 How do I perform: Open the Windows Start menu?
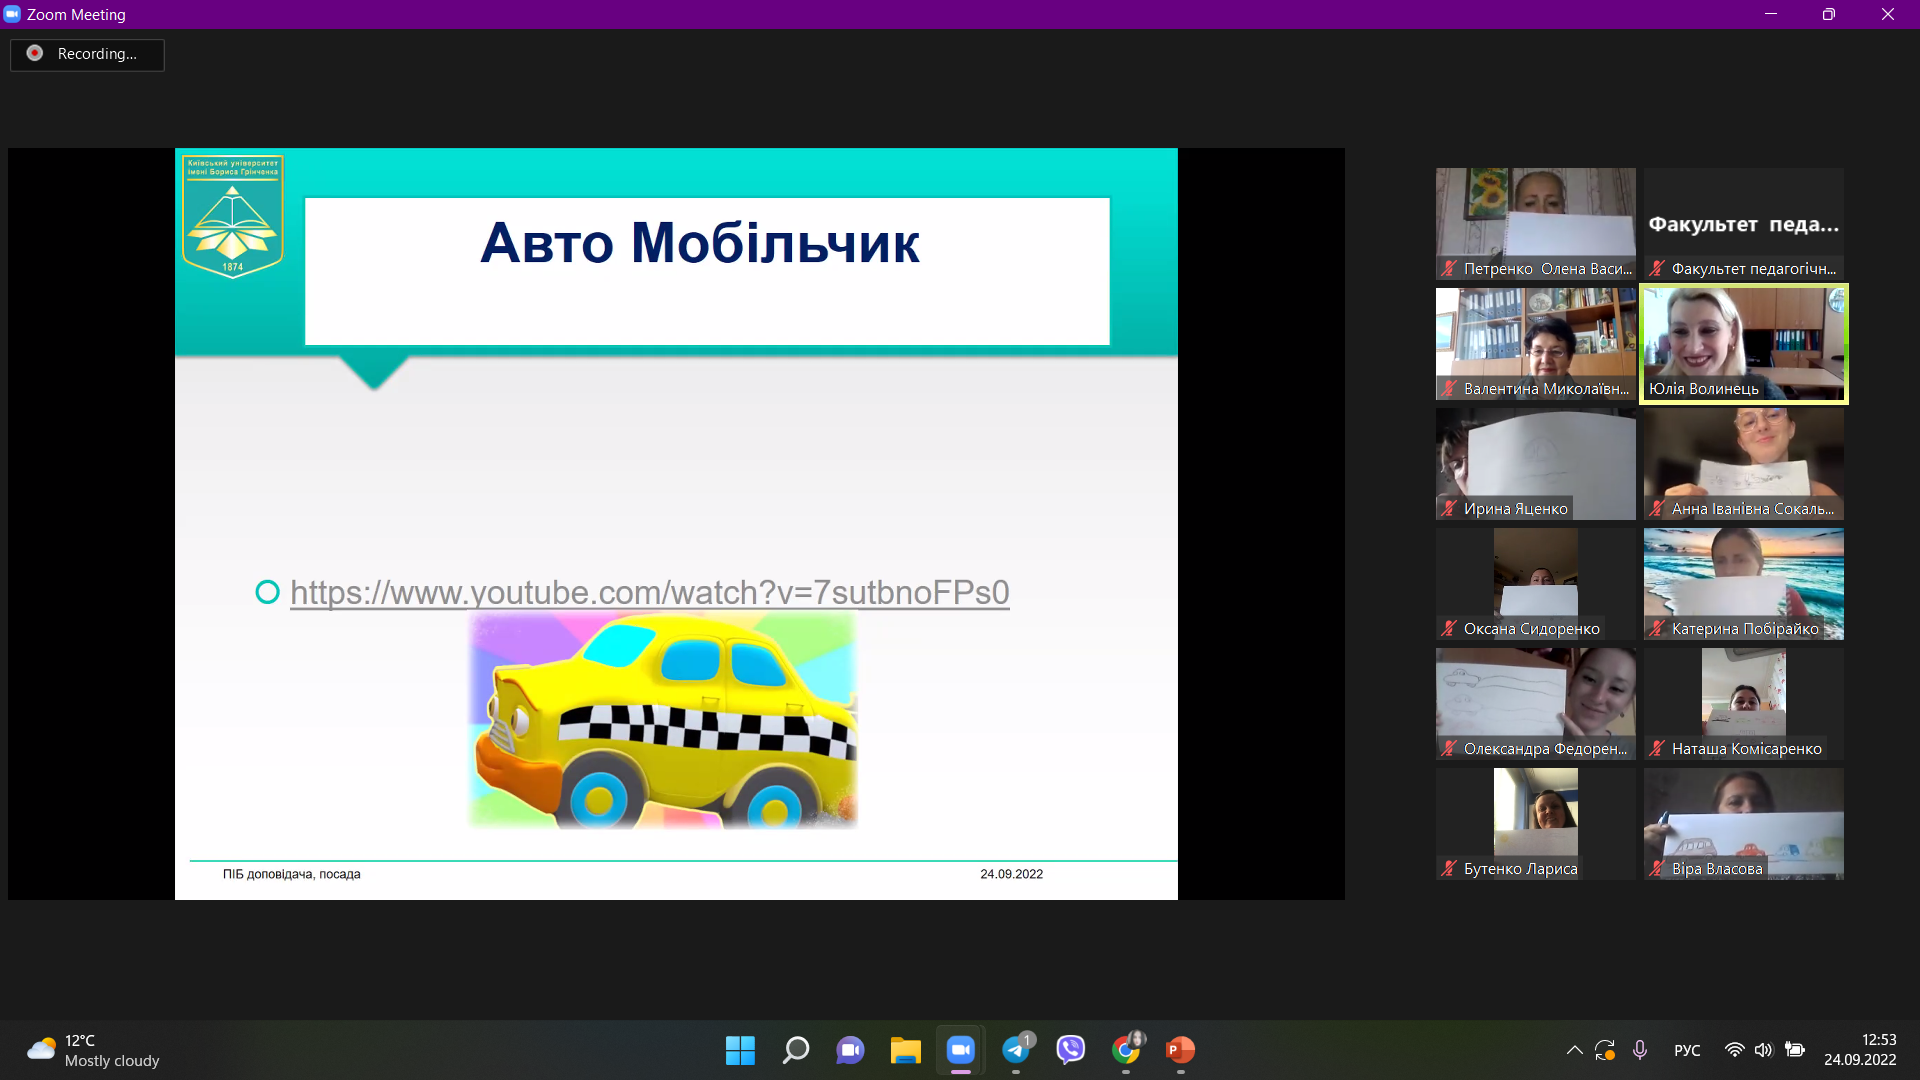740,1051
